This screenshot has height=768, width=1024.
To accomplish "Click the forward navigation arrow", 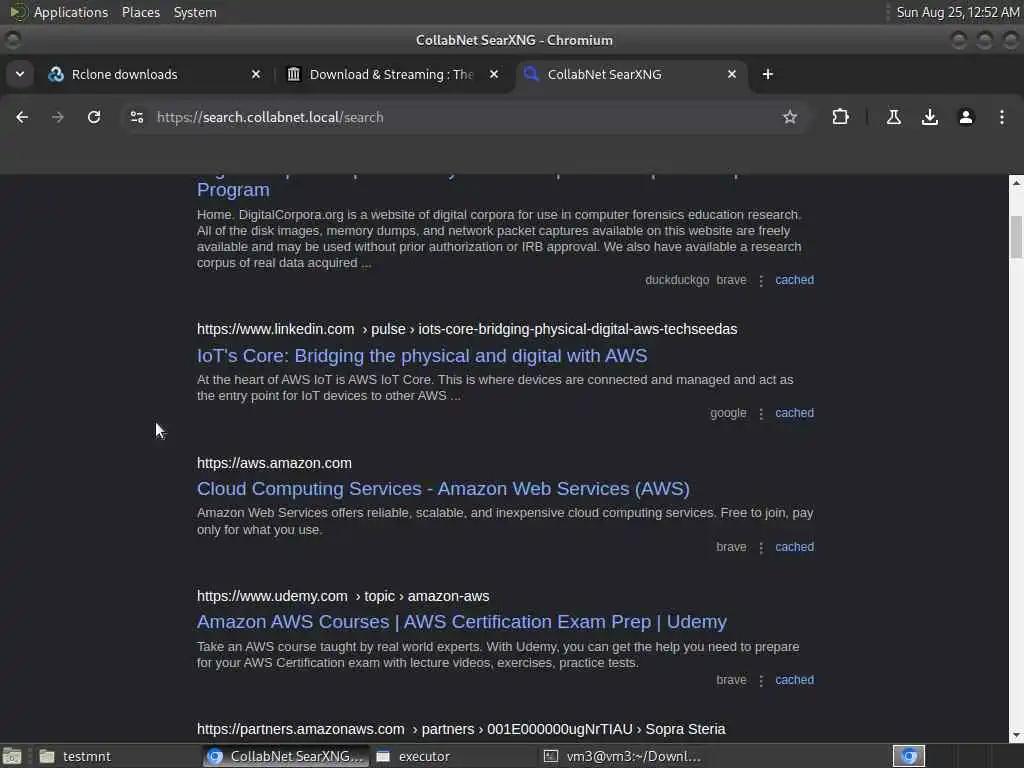I will (57, 117).
